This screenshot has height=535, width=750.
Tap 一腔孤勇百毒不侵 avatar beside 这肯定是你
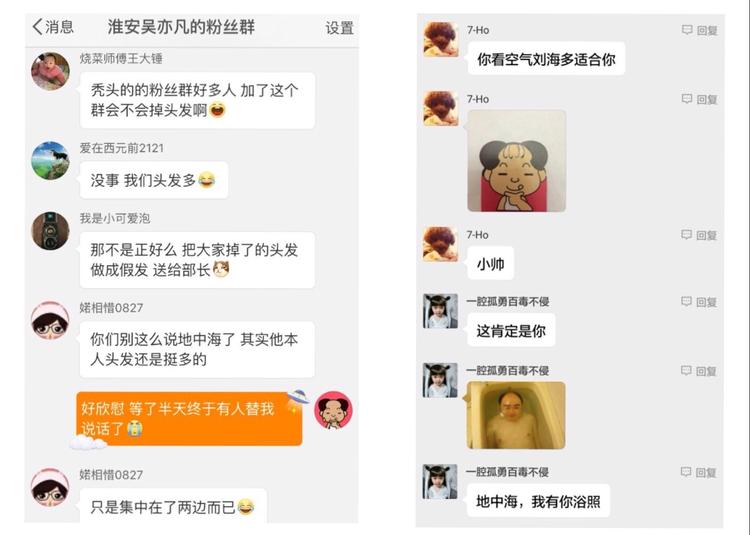pyautogui.click(x=440, y=311)
